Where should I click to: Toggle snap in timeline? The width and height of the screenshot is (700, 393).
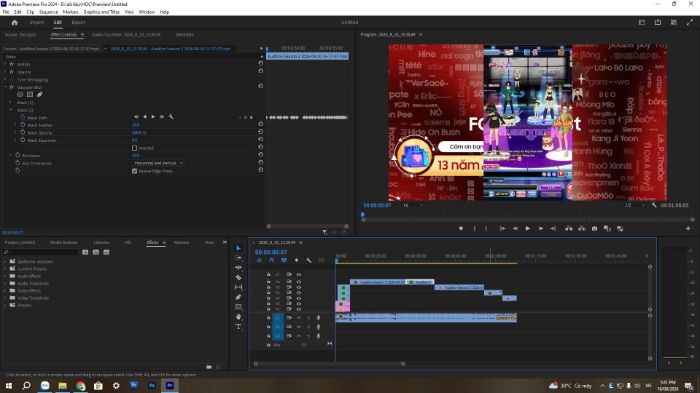(x=271, y=260)
